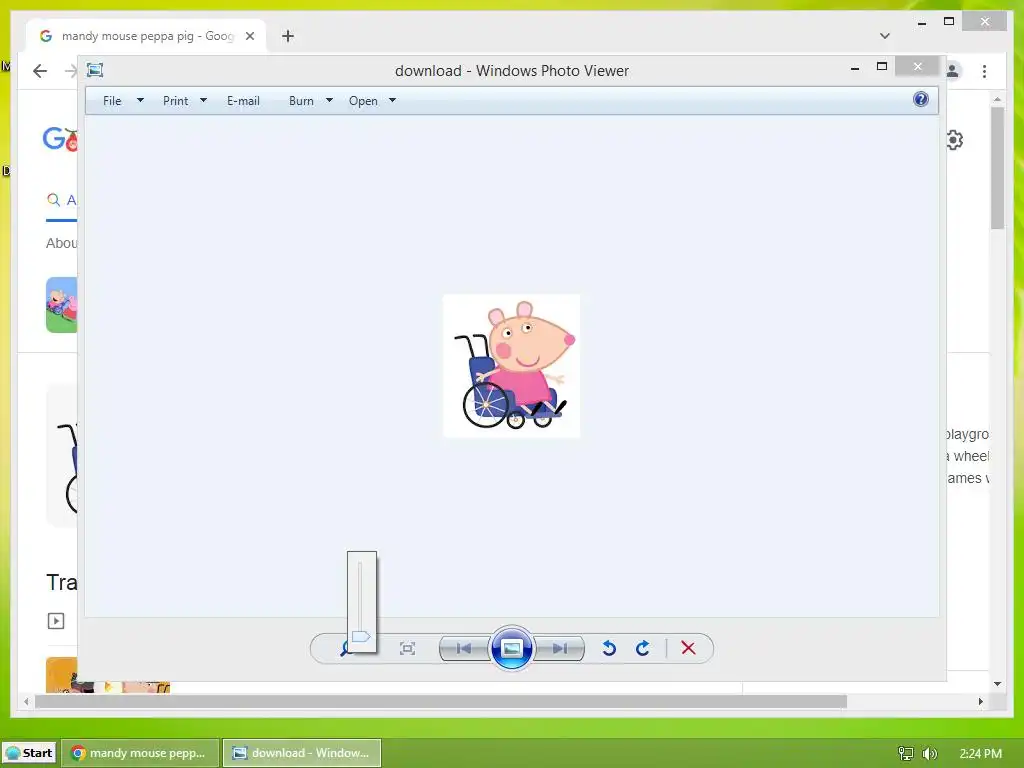
Task: Click the Google search tab magnifier icon
Action: (54, 200)
